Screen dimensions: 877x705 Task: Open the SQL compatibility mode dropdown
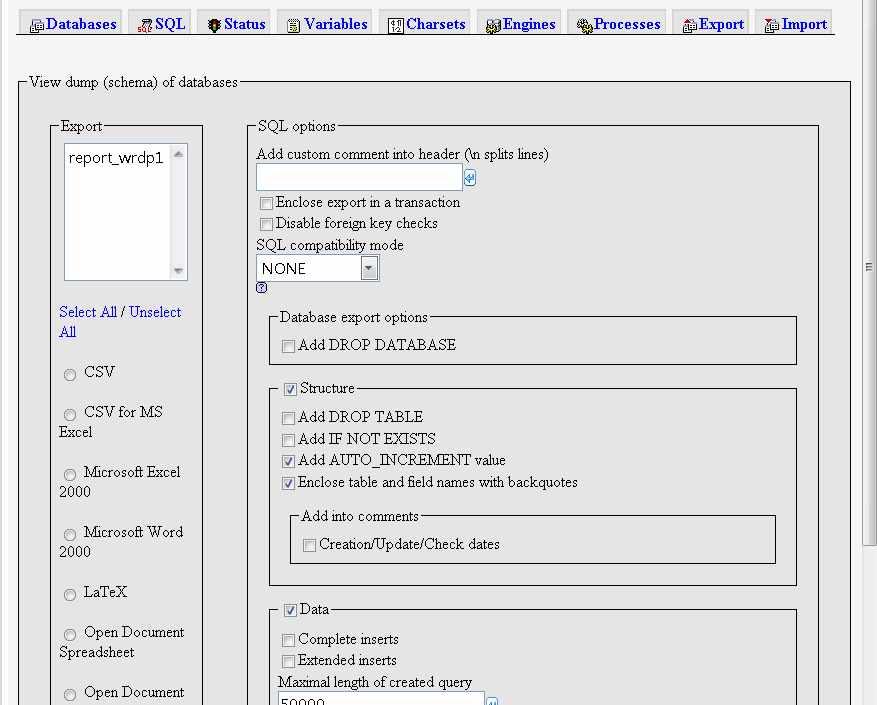click(x=369, y=268)
